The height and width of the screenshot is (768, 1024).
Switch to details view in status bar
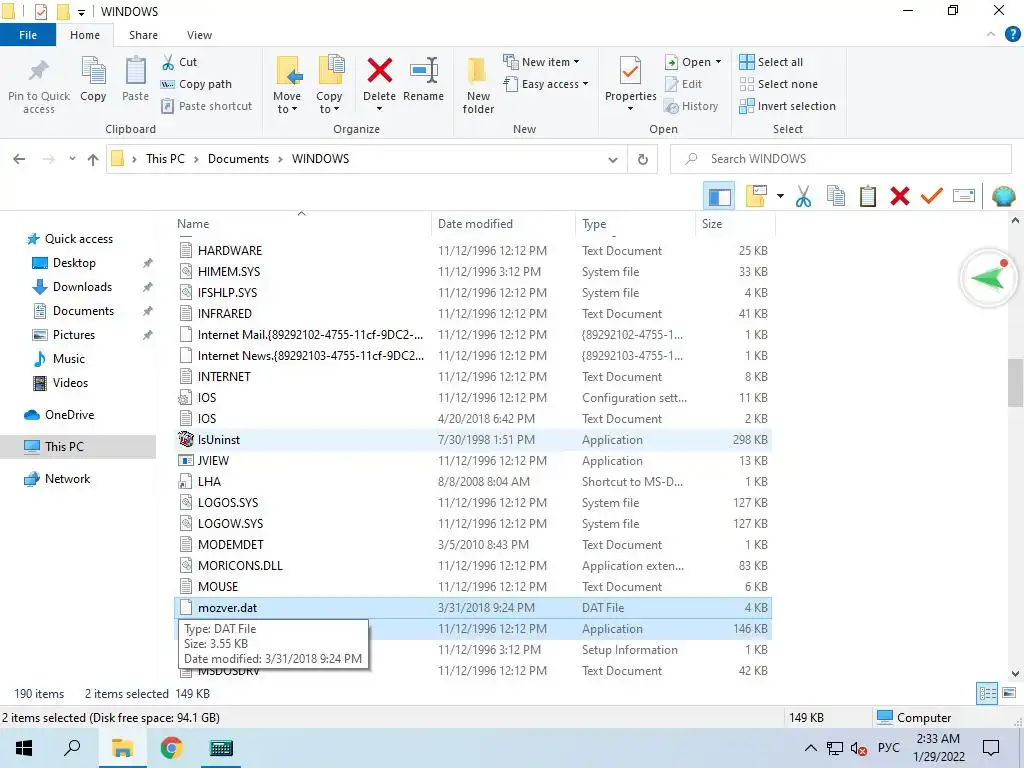[x=987, y=693]
